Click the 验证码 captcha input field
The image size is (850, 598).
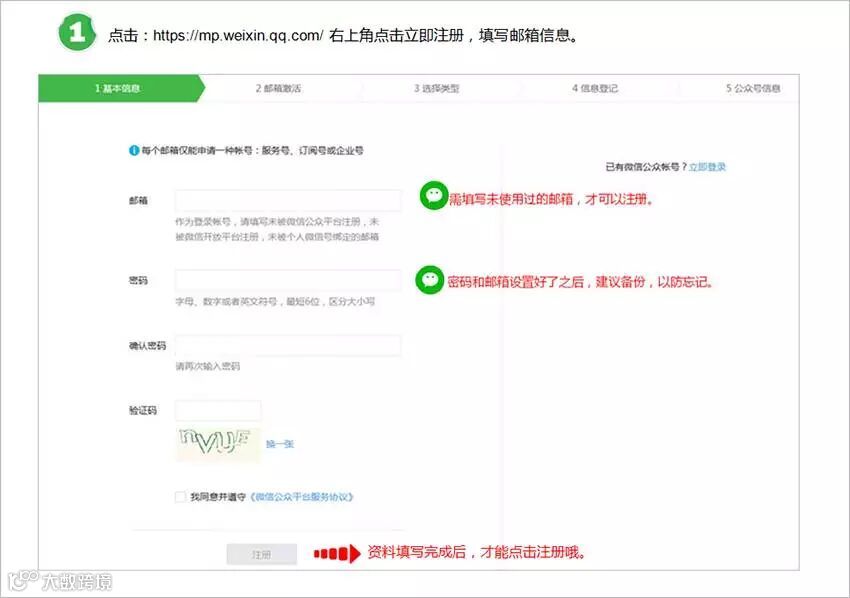pyautogui.click(x=218, y=410)
